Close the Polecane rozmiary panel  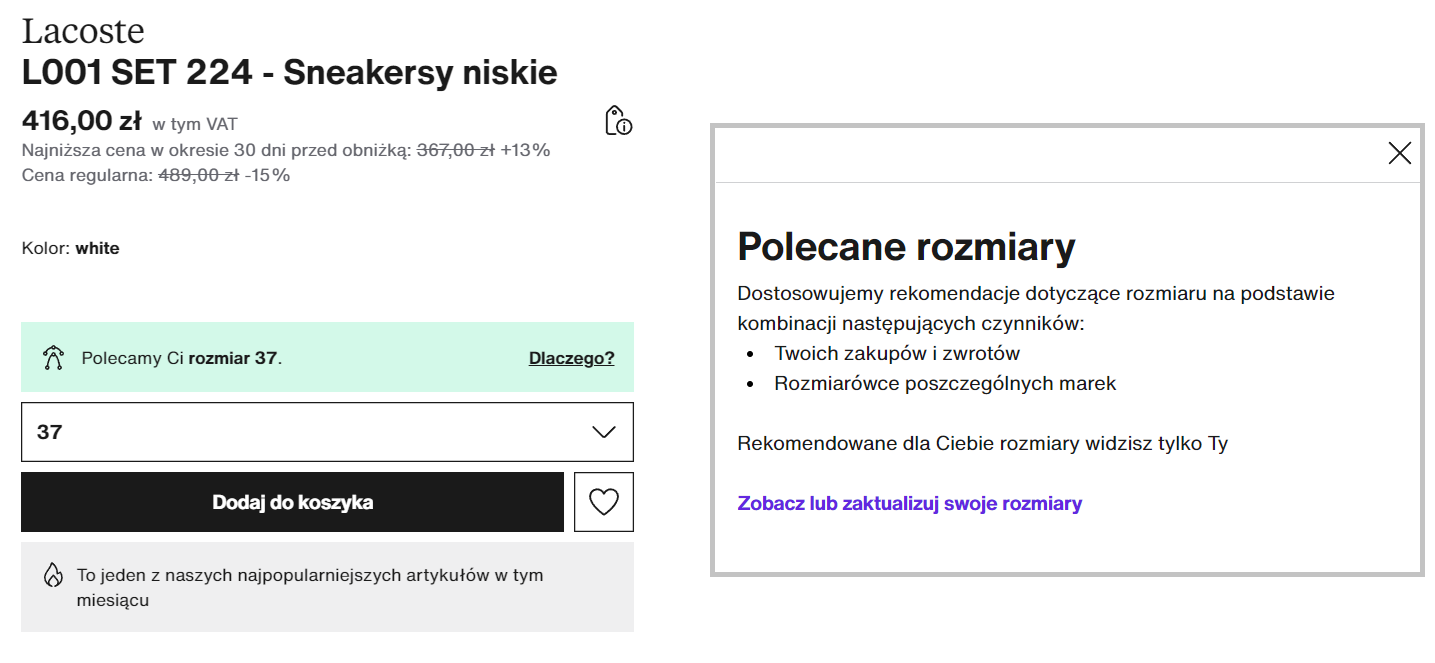[x=1399, y=153]
